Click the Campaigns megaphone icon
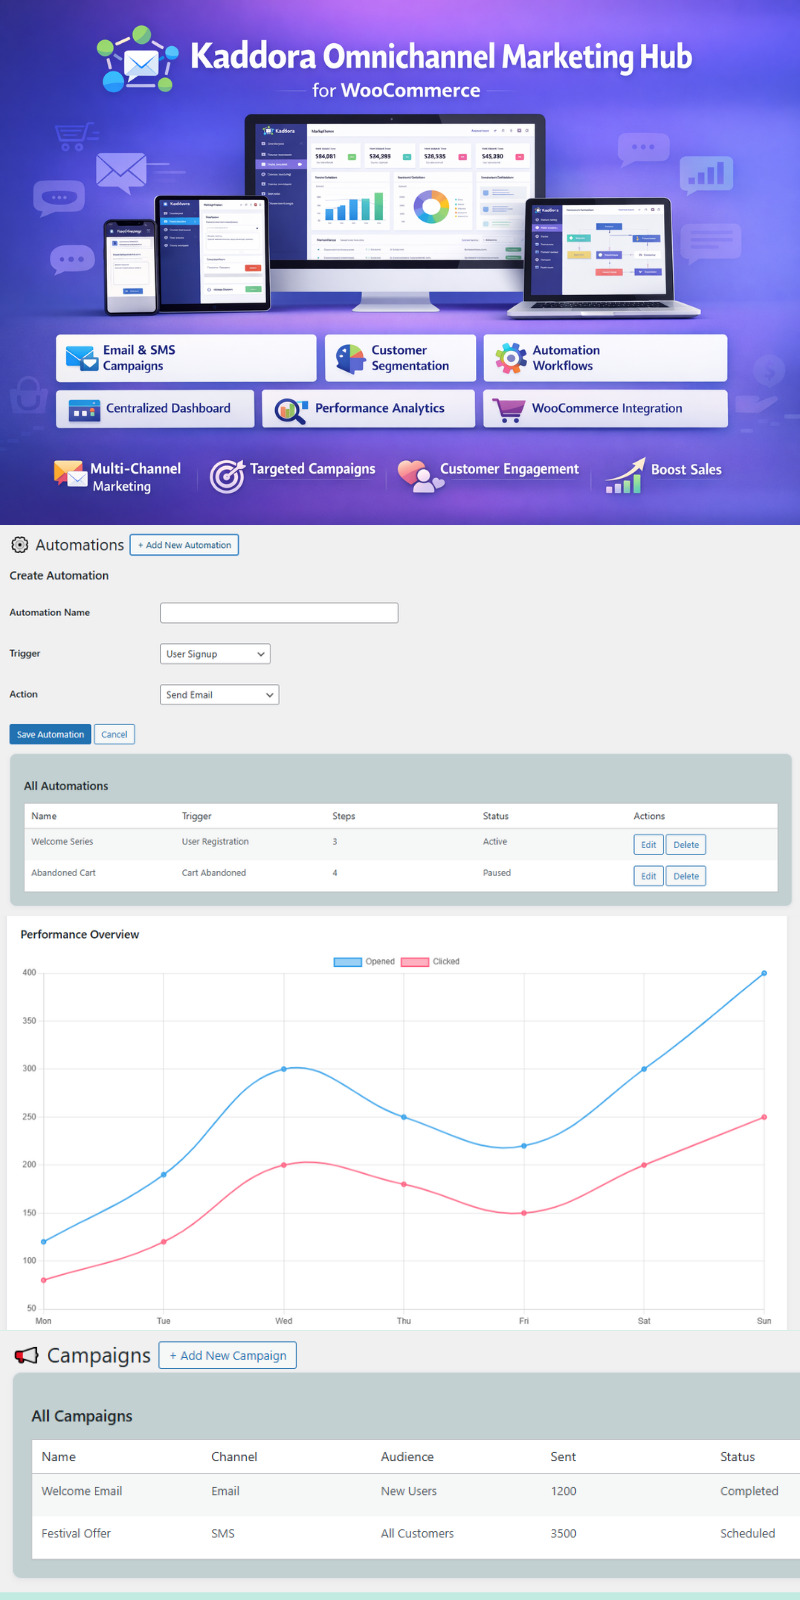Image resolution: width=800 pixels, height=1600 pixels. [x=26, y=1356]
